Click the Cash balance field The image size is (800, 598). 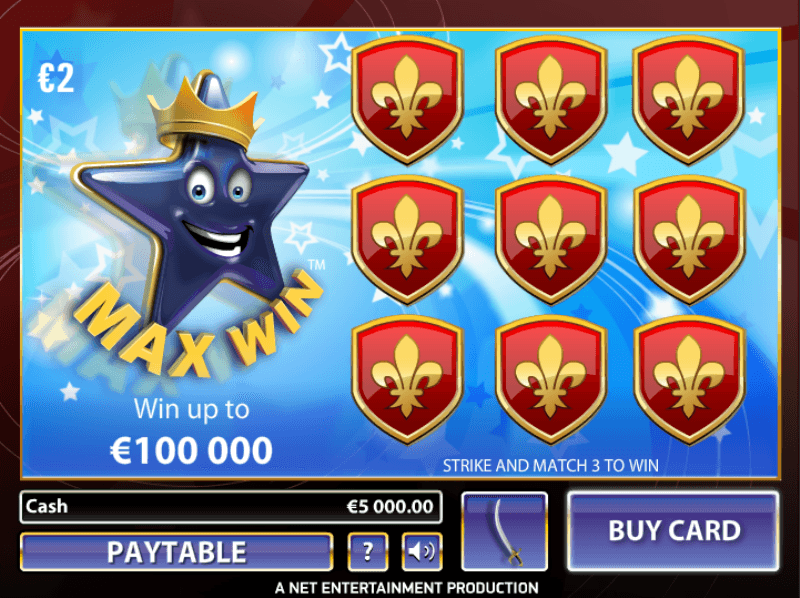point(231,507)
